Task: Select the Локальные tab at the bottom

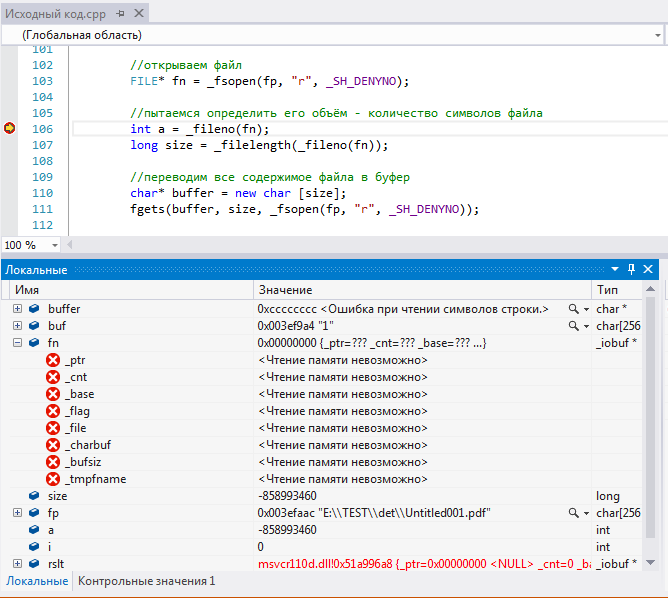Action: tap(37, 581)
